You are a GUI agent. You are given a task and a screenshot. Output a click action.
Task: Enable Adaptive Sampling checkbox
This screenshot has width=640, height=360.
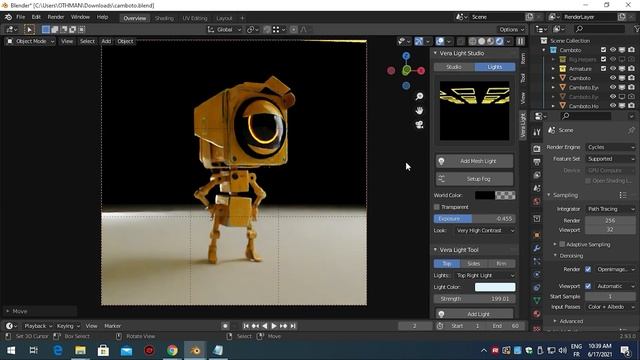click(562, 244)
